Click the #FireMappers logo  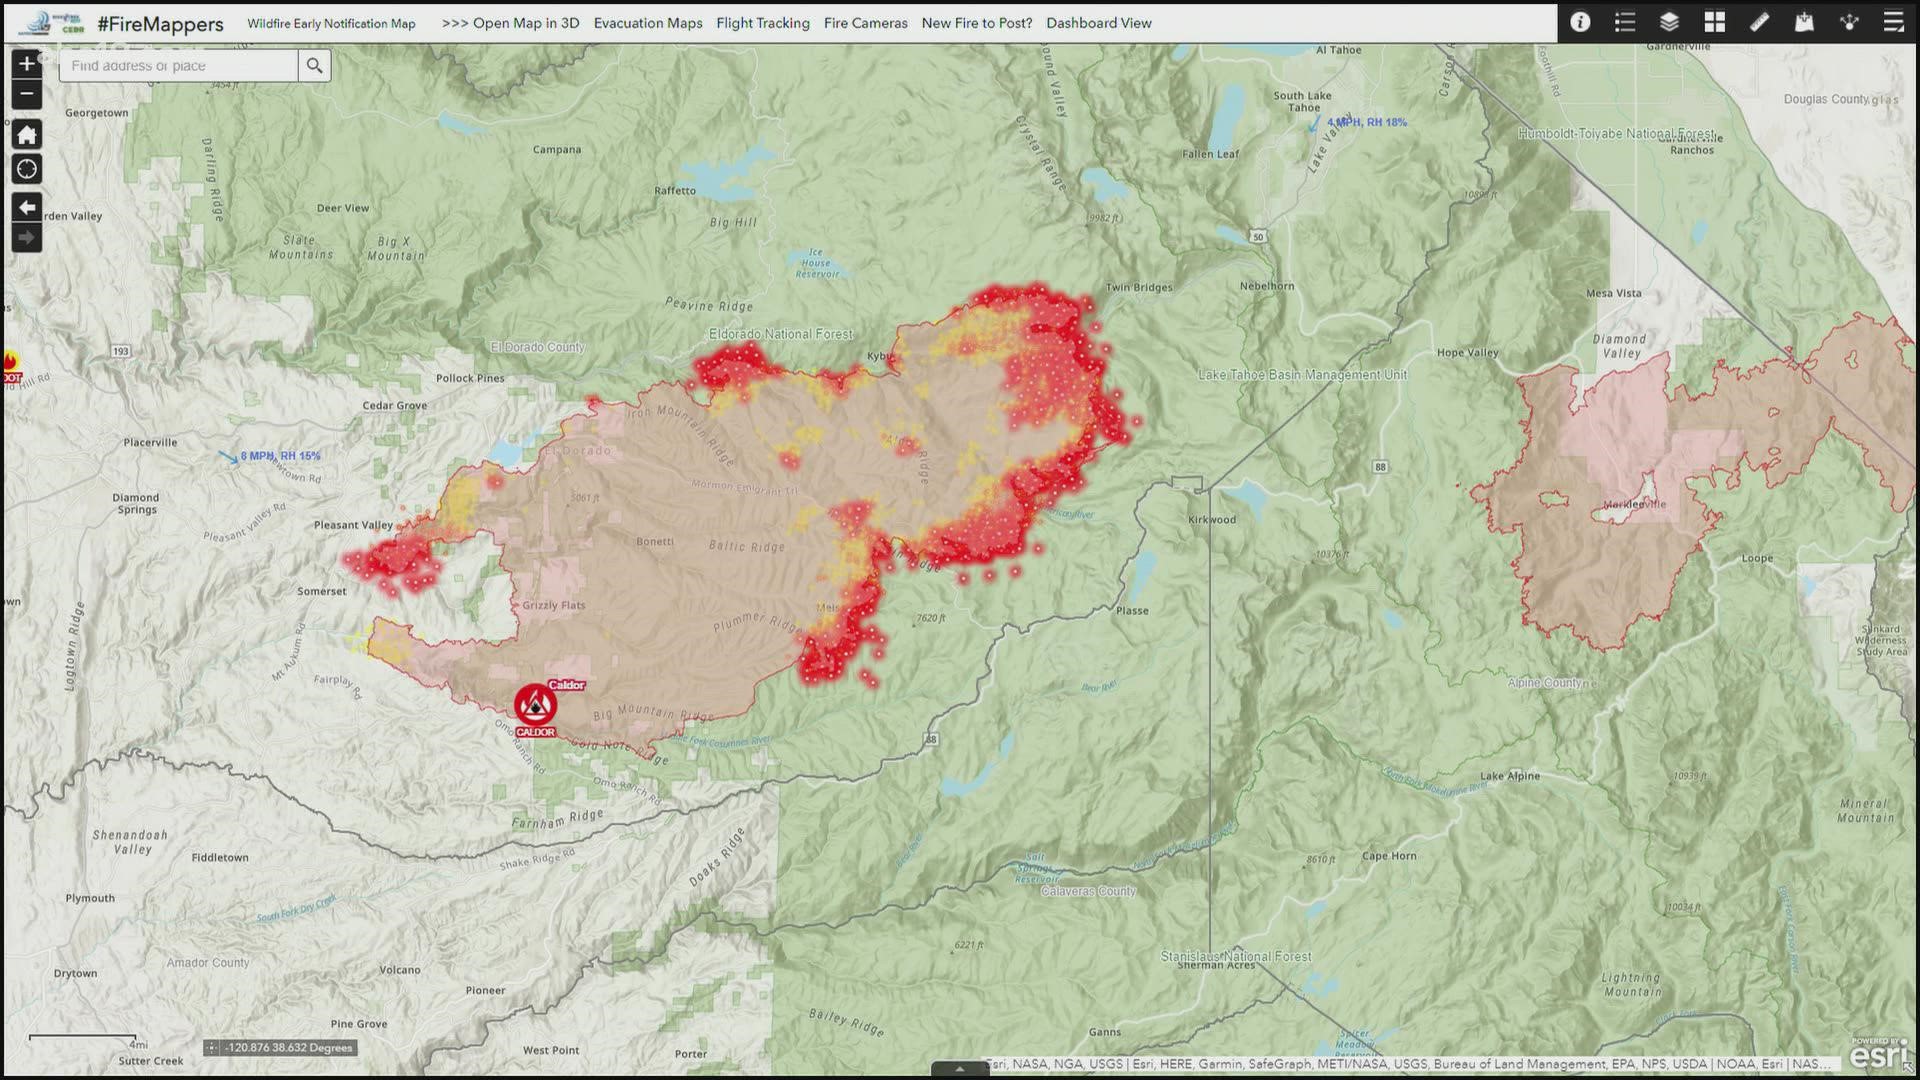pos(50,22)
